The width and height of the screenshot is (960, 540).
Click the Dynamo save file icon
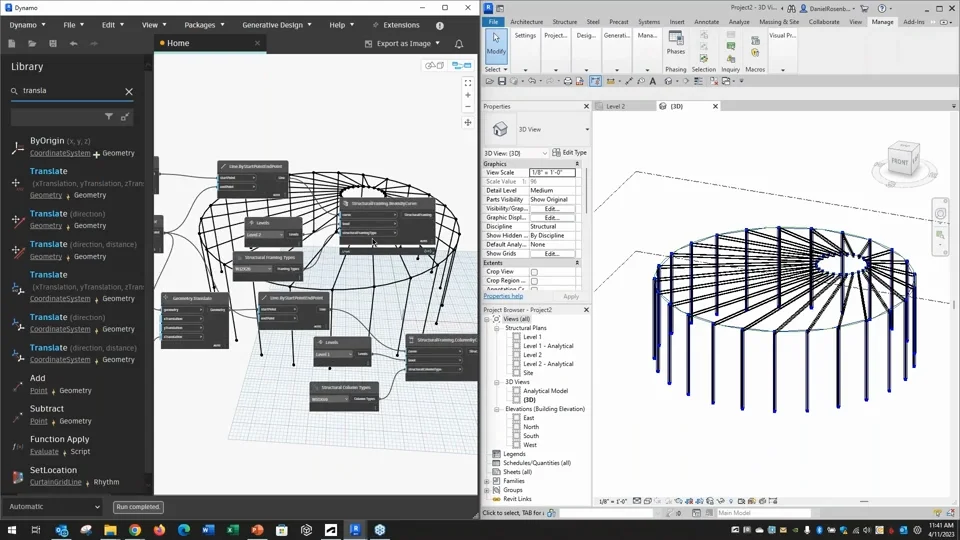tap(53, 44)
